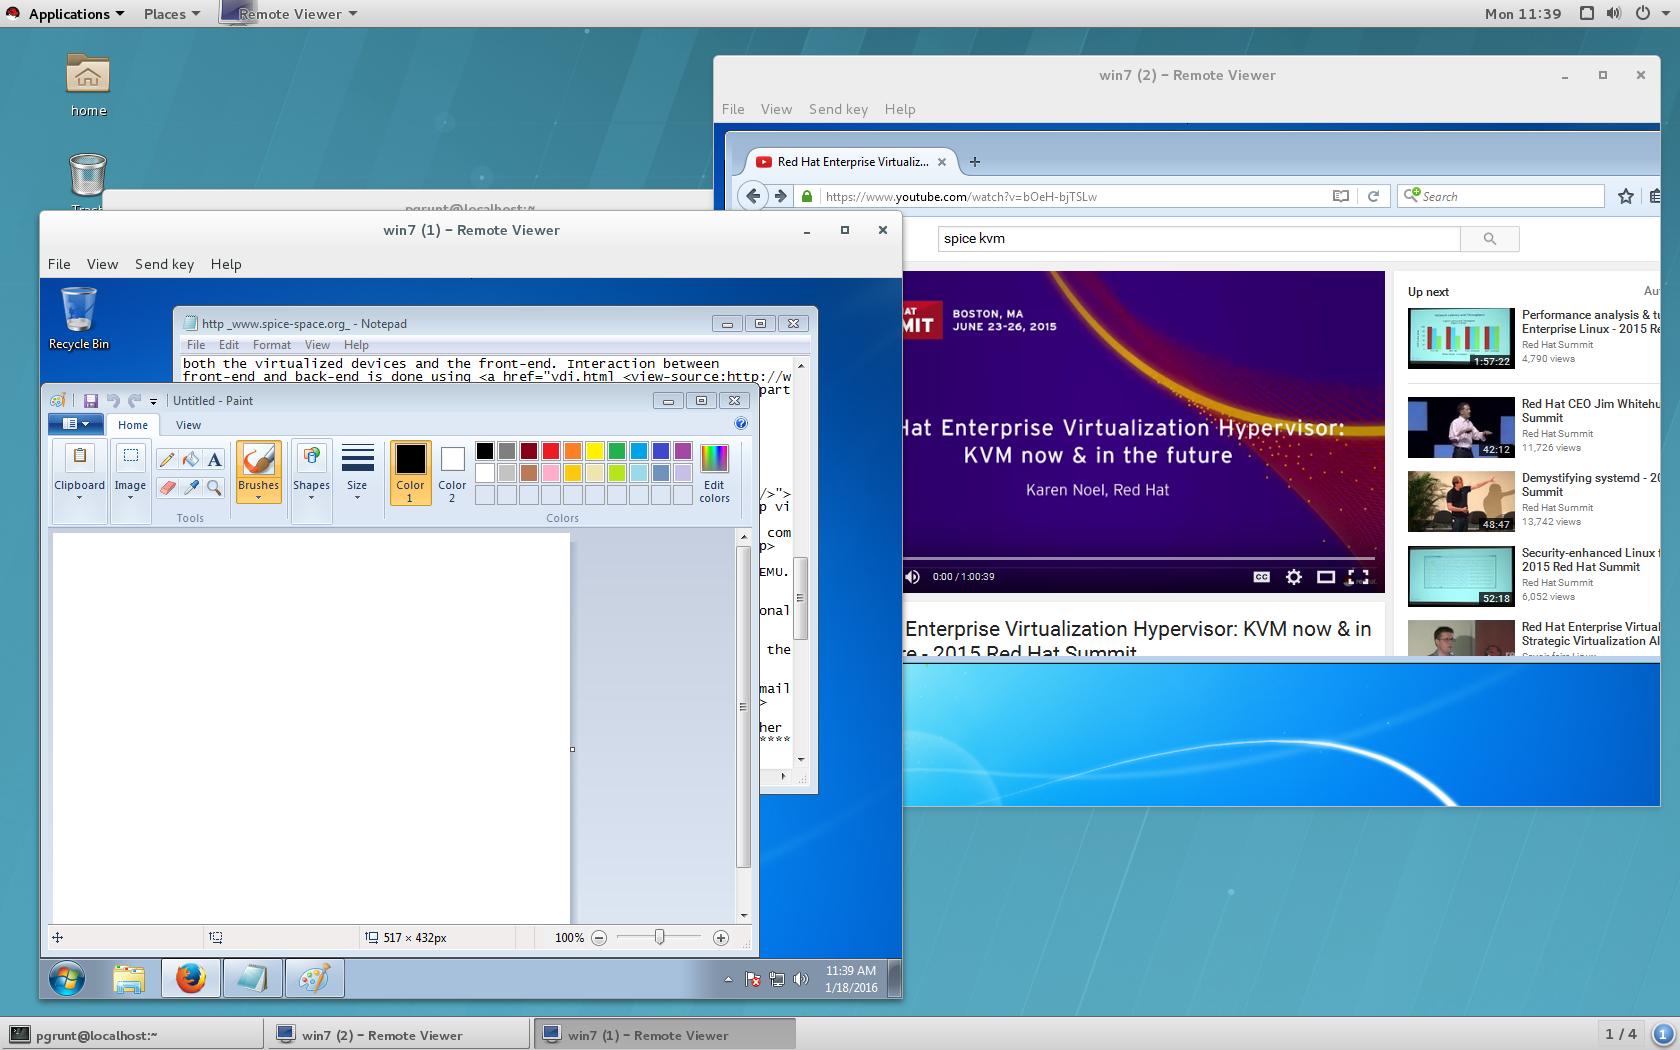This screenshot has height=1050, width=1680.
Task: Open YouTube player settings gear
Action: coord(1294,577)
